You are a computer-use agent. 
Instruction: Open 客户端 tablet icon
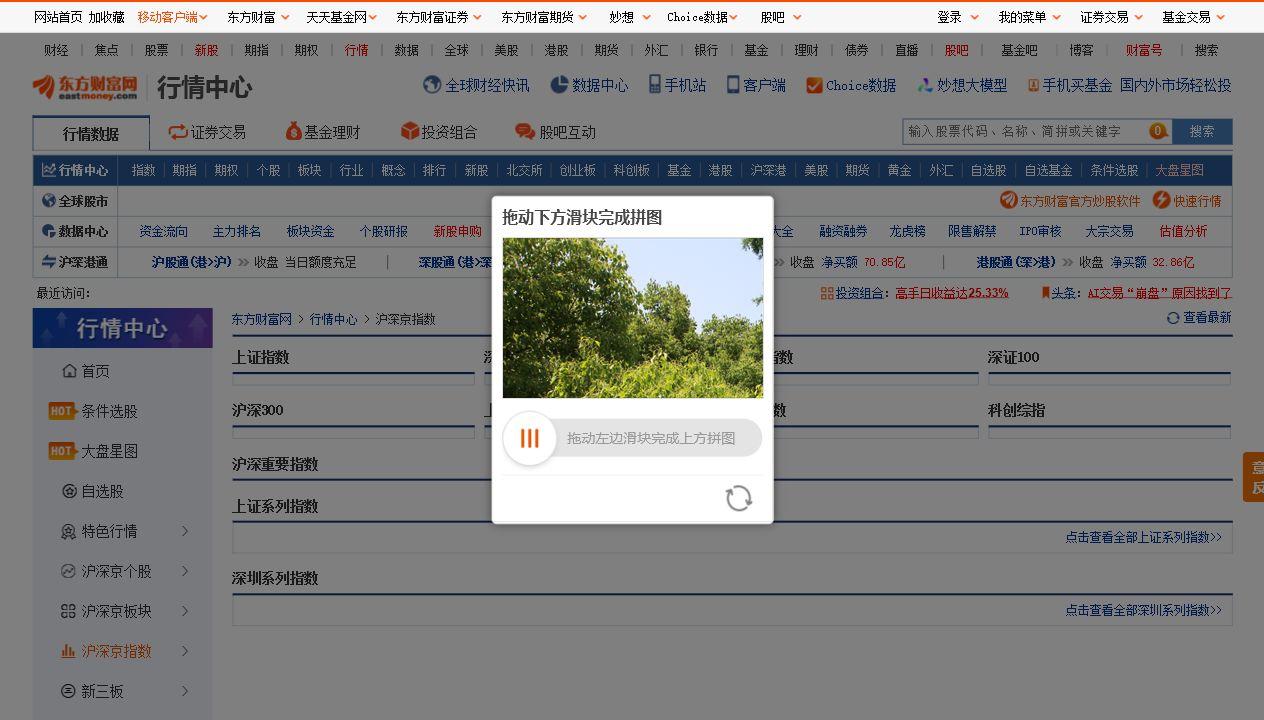point(733,85)
